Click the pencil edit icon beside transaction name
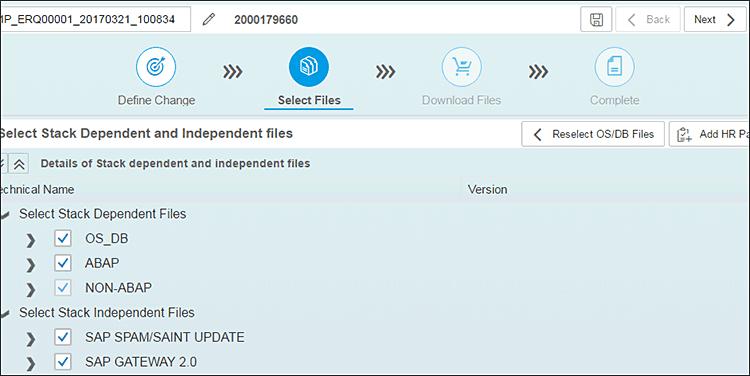Screen dimensions: 750x376 pyautogui.click(x=209, y=19)
